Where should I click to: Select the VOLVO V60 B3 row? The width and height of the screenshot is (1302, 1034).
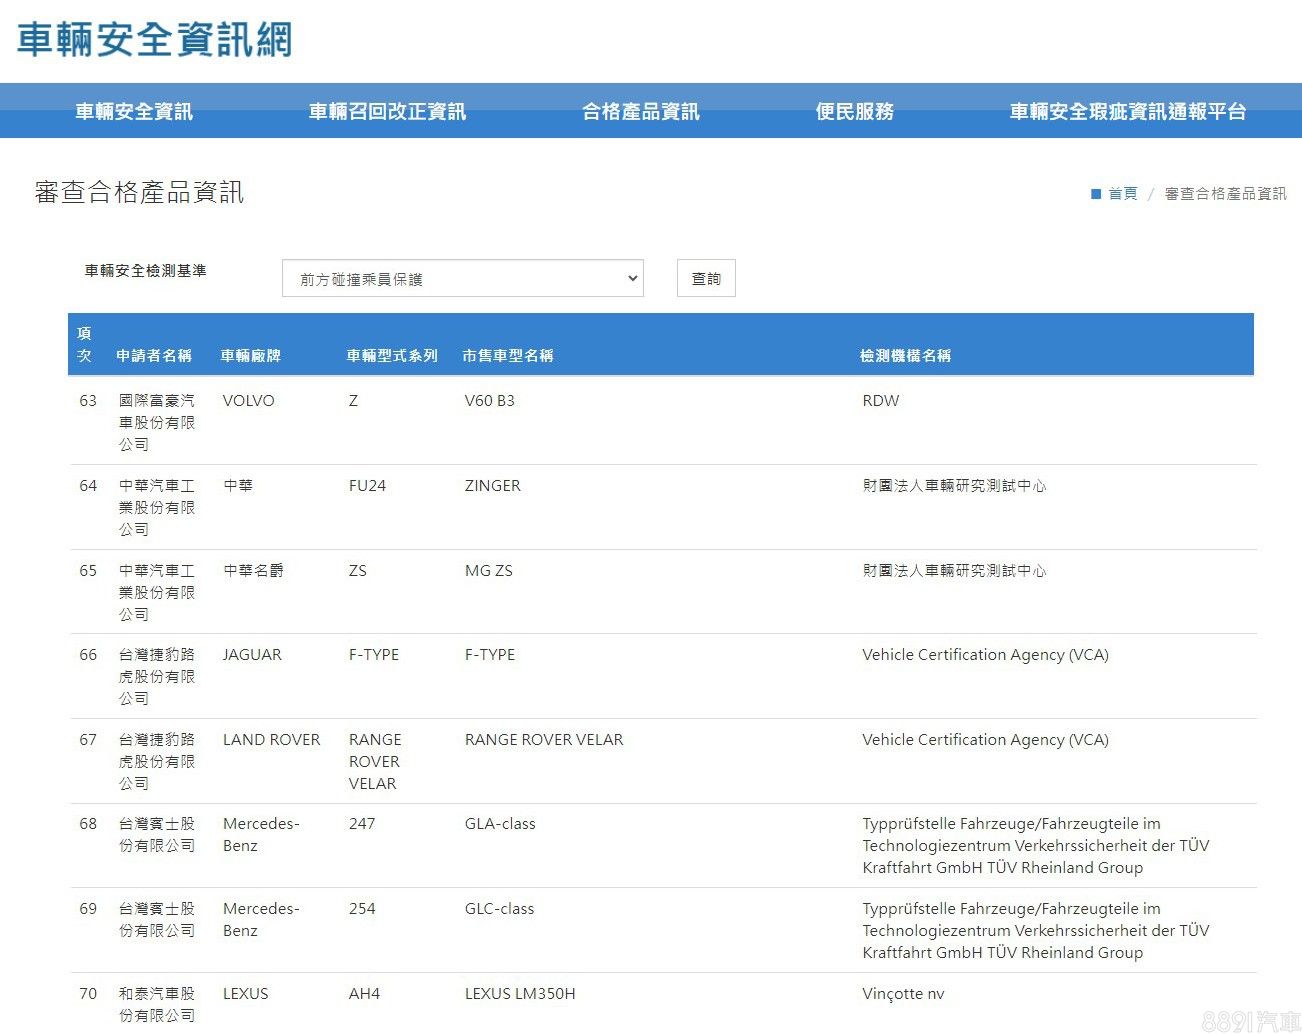[x=489, y=401]
